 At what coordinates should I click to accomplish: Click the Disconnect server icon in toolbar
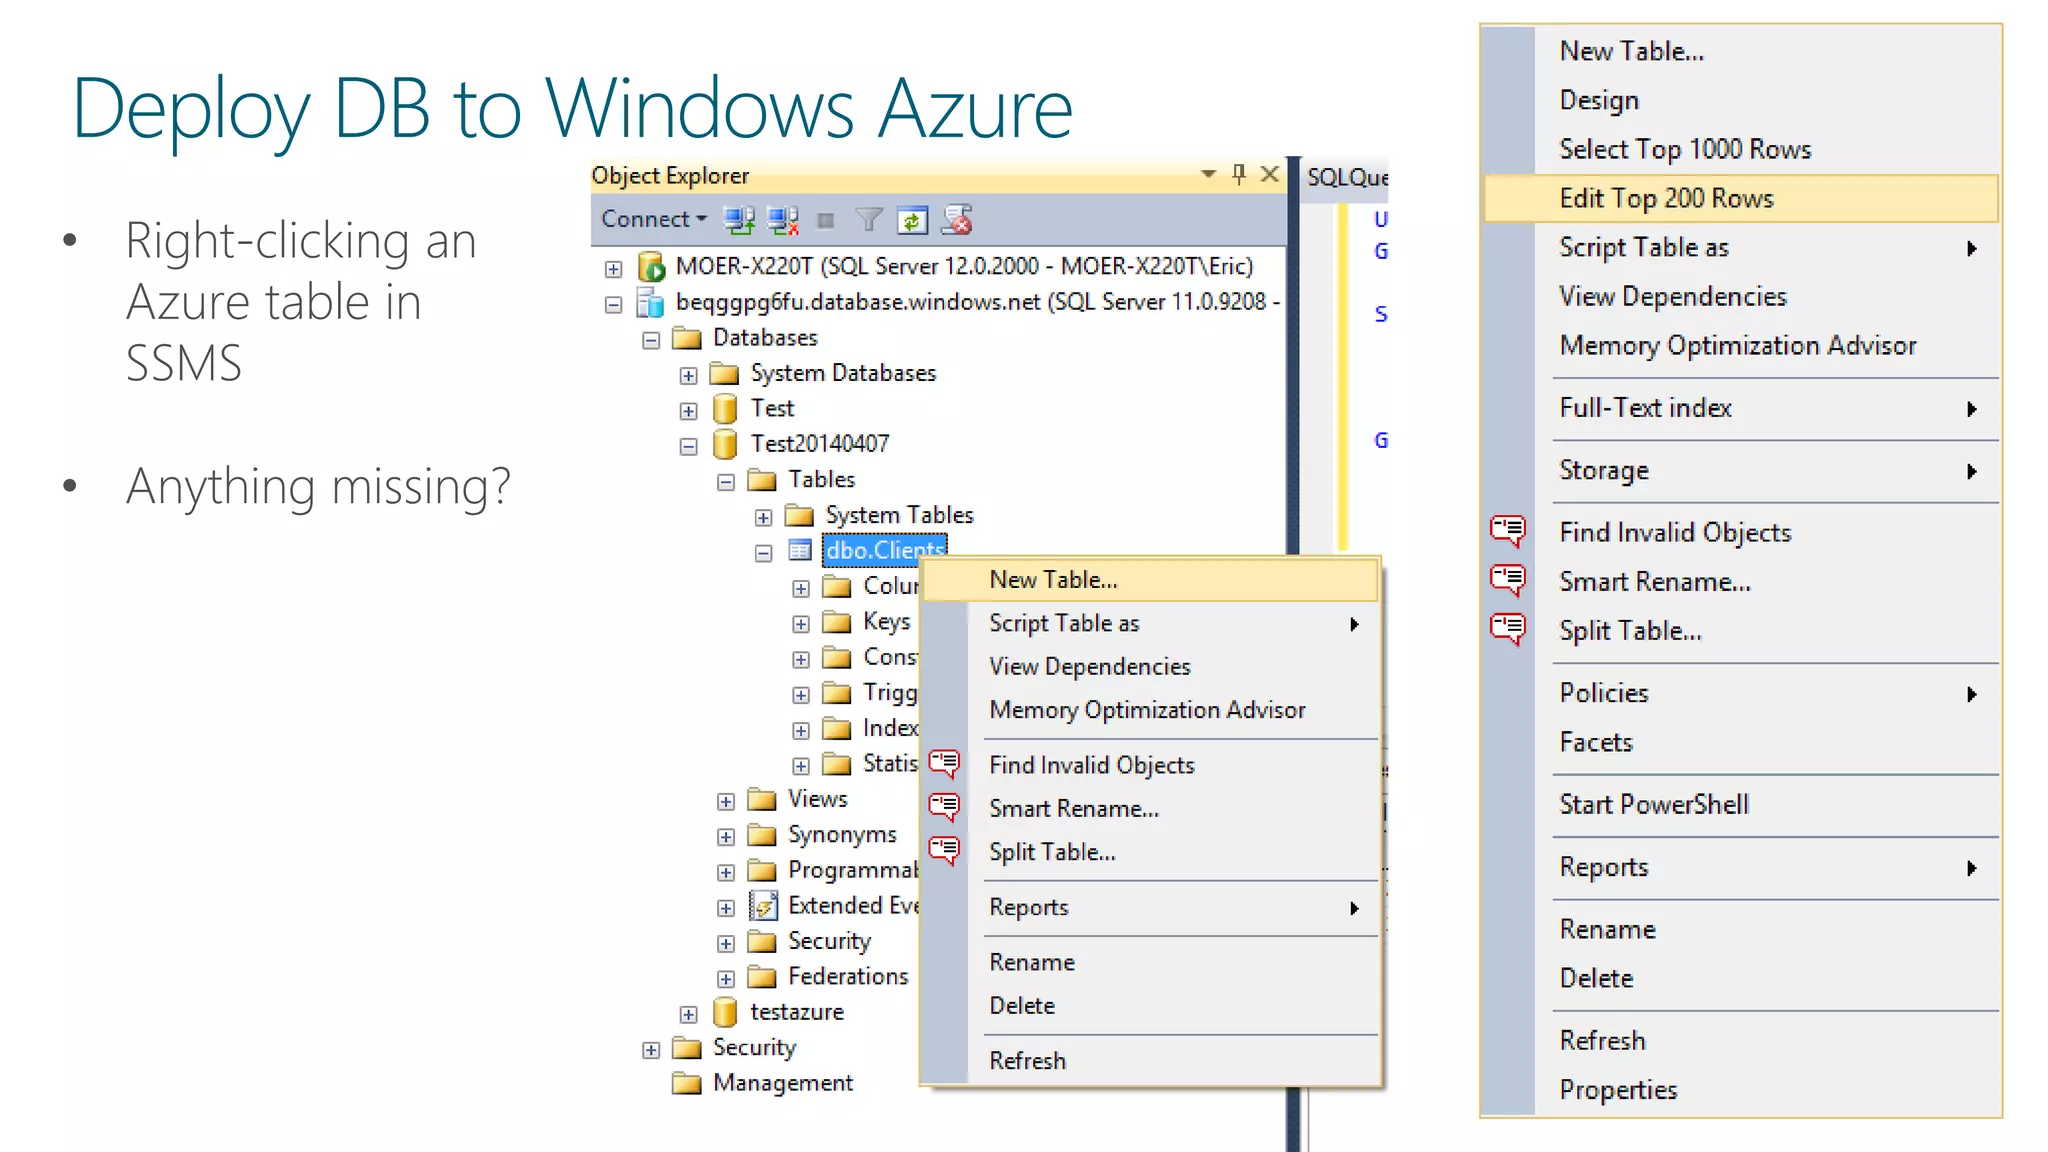click(x=782, y=220)
